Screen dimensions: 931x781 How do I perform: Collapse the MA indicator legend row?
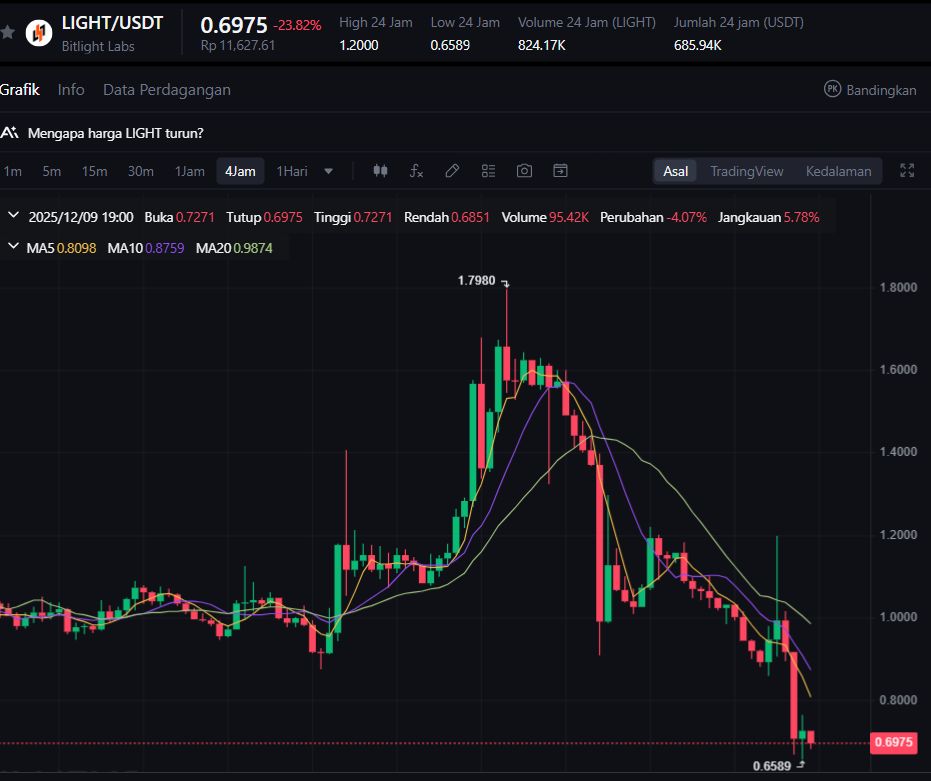tap(14, 247)
